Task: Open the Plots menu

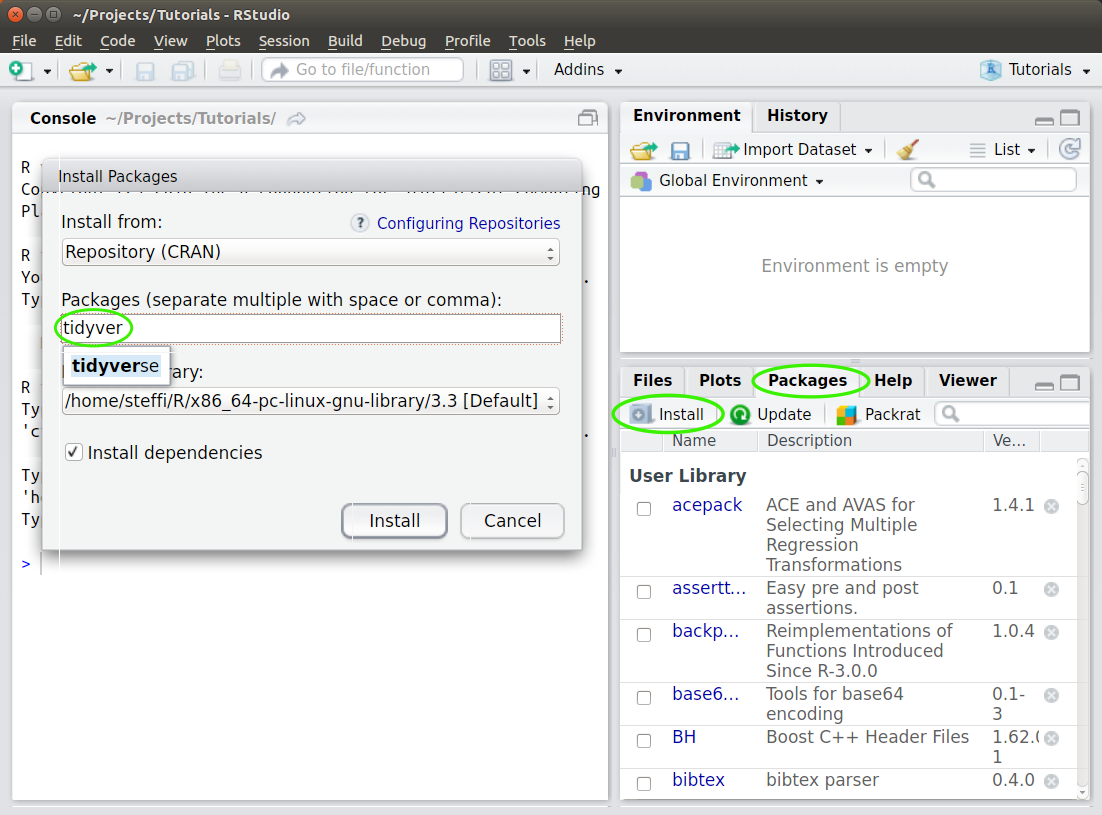Action: click(223, 41)
